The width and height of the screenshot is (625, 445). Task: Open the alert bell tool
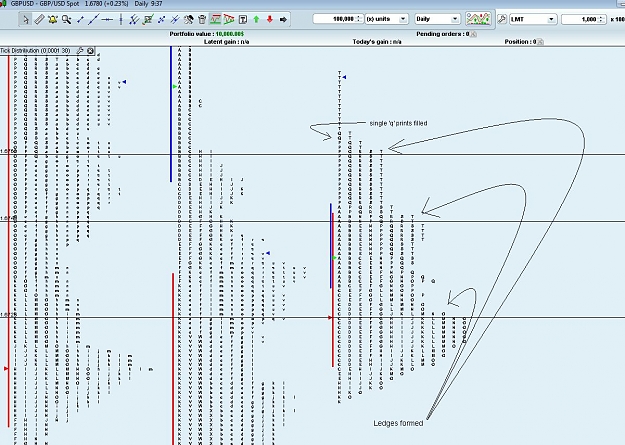point(53,19)
